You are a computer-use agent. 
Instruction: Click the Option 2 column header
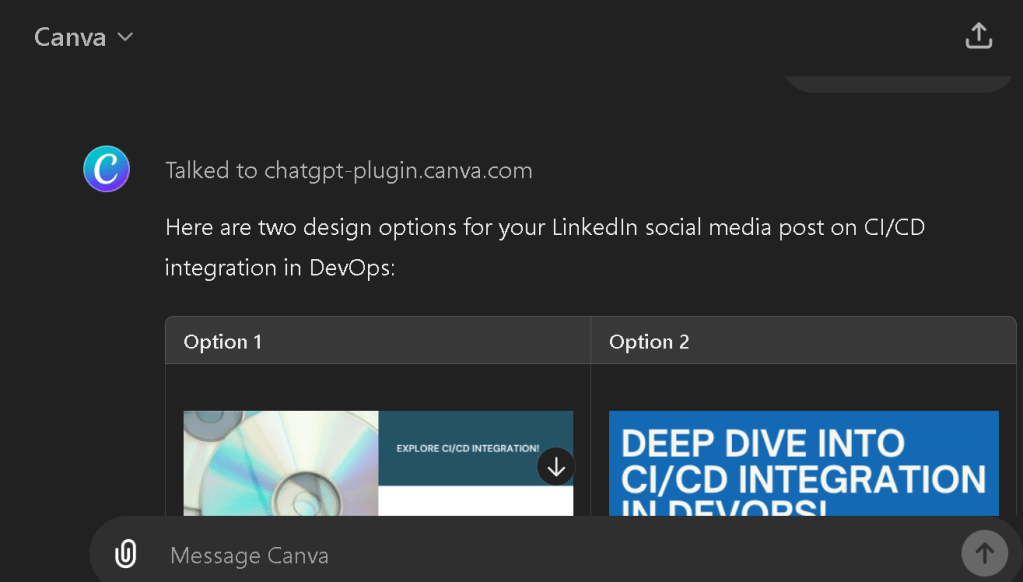(803, 341)
